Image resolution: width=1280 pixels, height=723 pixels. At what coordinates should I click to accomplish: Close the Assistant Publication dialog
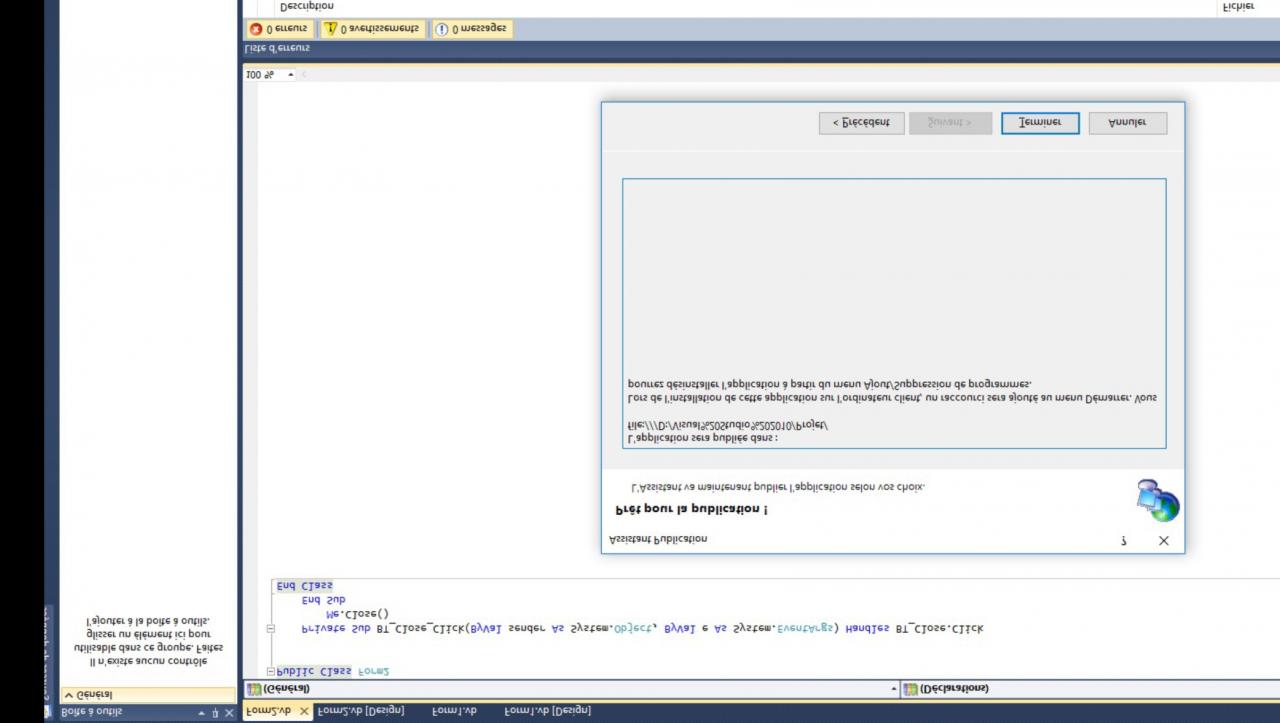[1163, 540]
